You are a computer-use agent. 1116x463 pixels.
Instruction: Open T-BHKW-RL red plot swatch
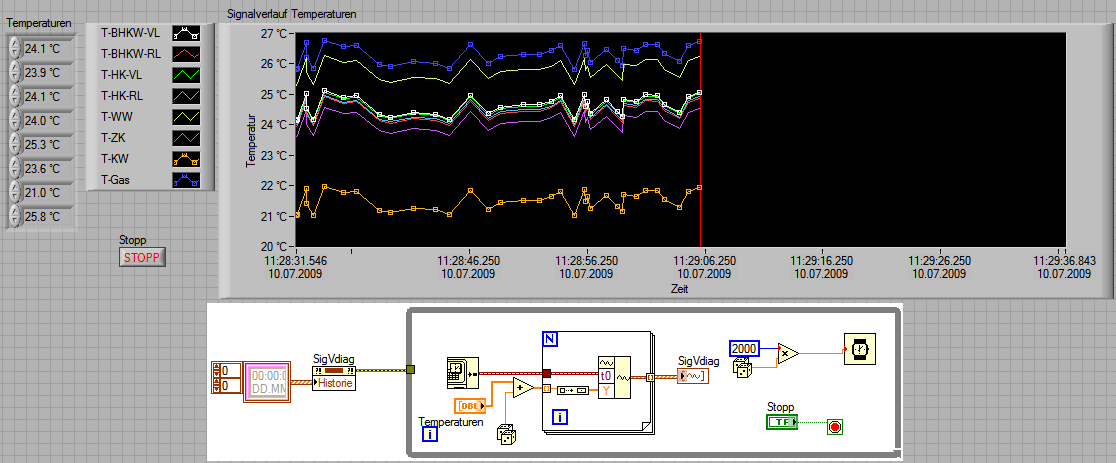click(x=186, y=53)
